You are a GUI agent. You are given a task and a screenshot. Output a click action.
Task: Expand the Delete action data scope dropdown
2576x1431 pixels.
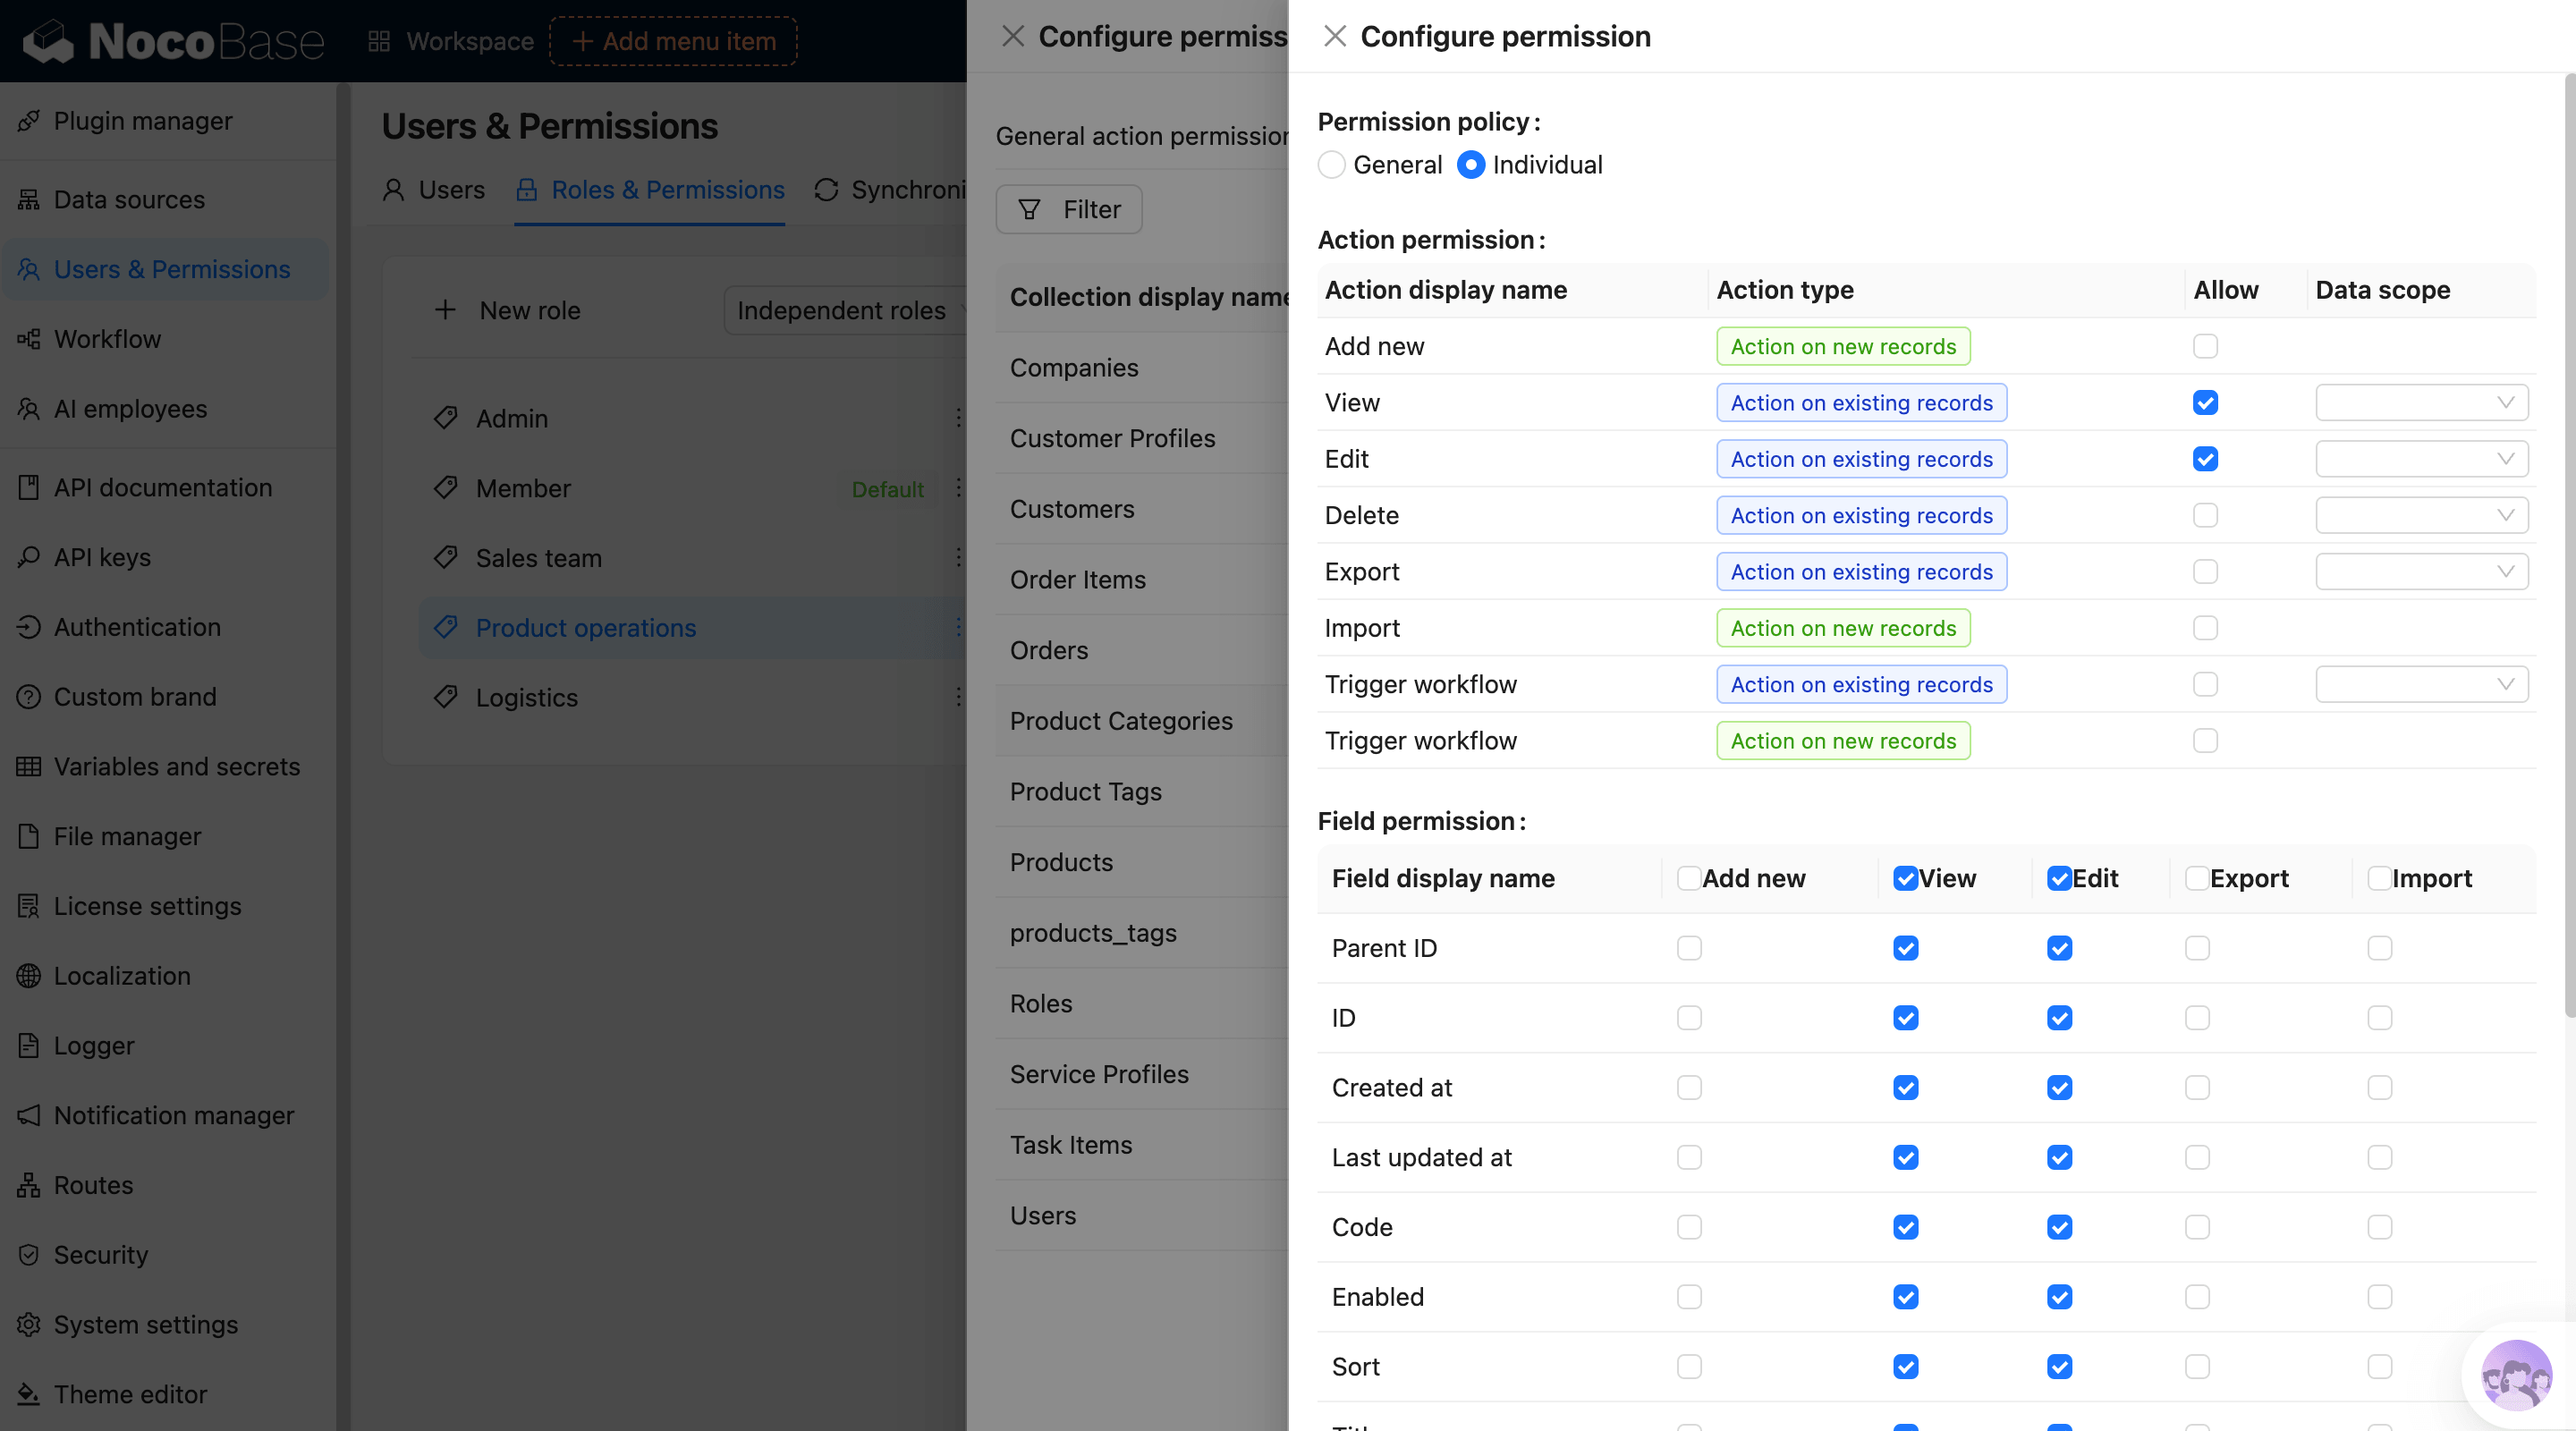(2421, 516)
